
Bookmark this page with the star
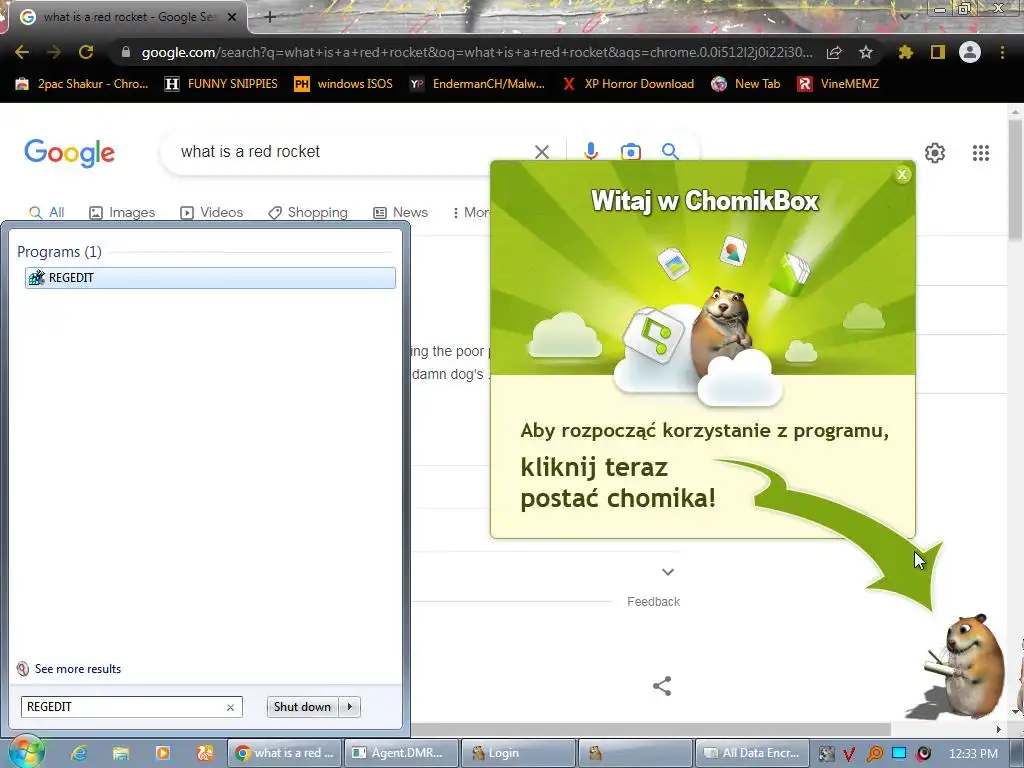pyautogui.click(x=866, y=52)
